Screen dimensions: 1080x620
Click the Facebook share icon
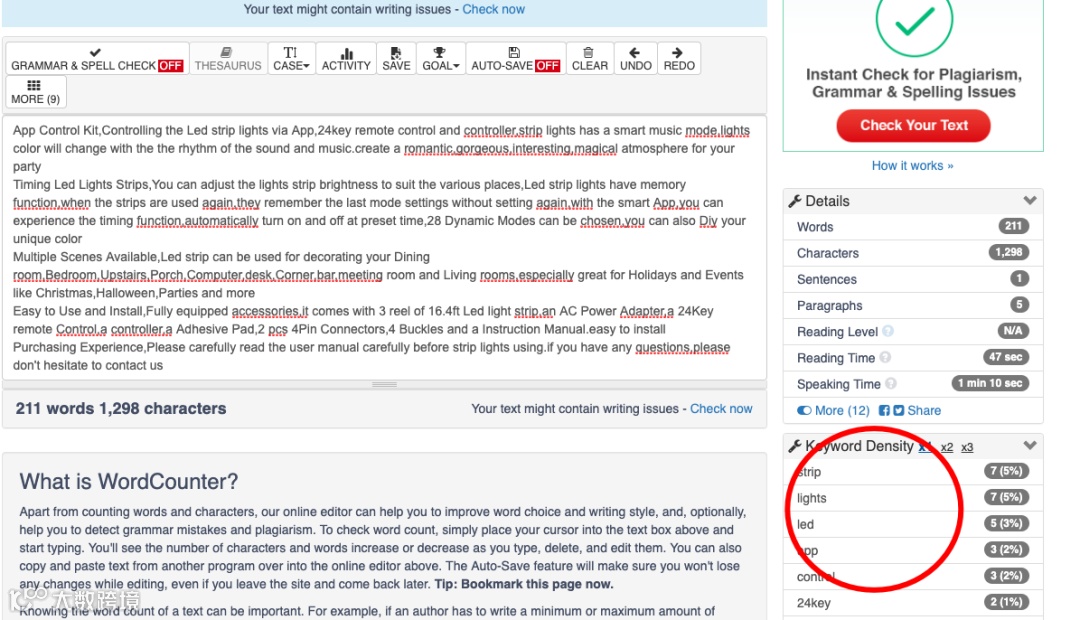pyautogui.click(x=884, y=411)
